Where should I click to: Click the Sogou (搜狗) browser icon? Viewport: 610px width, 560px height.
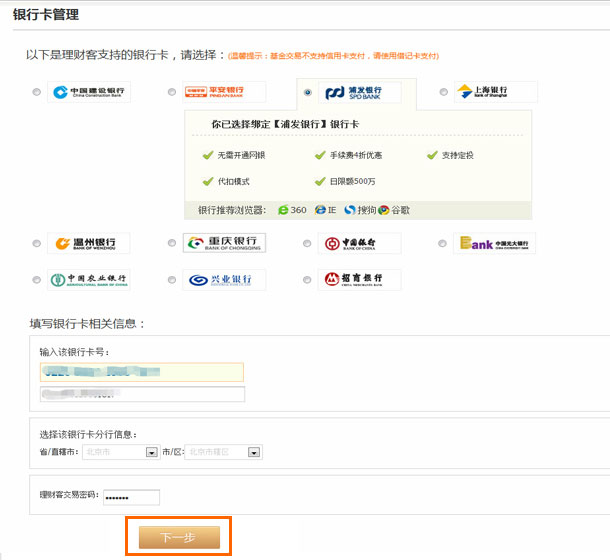(x=350, y=210)
